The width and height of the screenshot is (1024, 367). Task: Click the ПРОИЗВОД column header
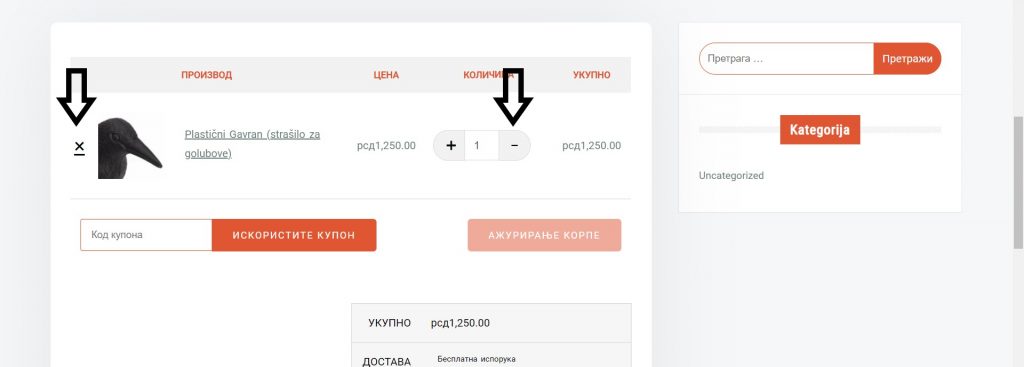click(206, 75)
